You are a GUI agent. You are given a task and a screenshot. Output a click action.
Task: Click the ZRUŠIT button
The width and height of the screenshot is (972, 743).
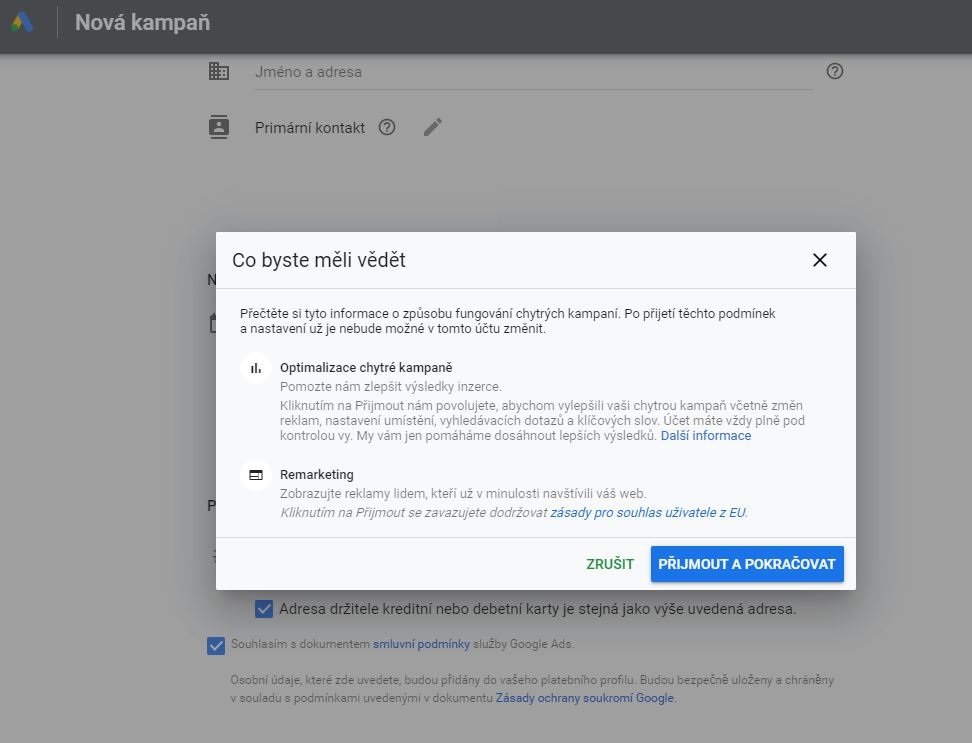pyautogui.click(x=610, y=564)
